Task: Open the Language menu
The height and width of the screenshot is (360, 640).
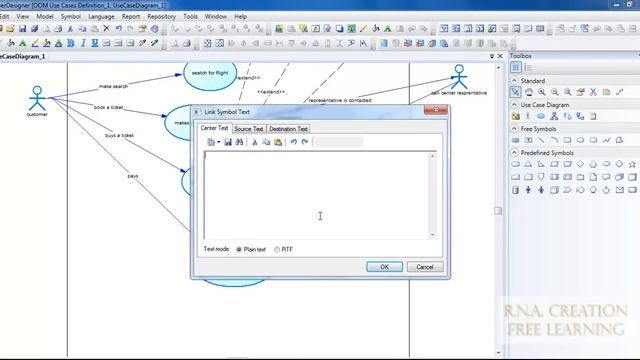Action: click(x=101, y=17)
